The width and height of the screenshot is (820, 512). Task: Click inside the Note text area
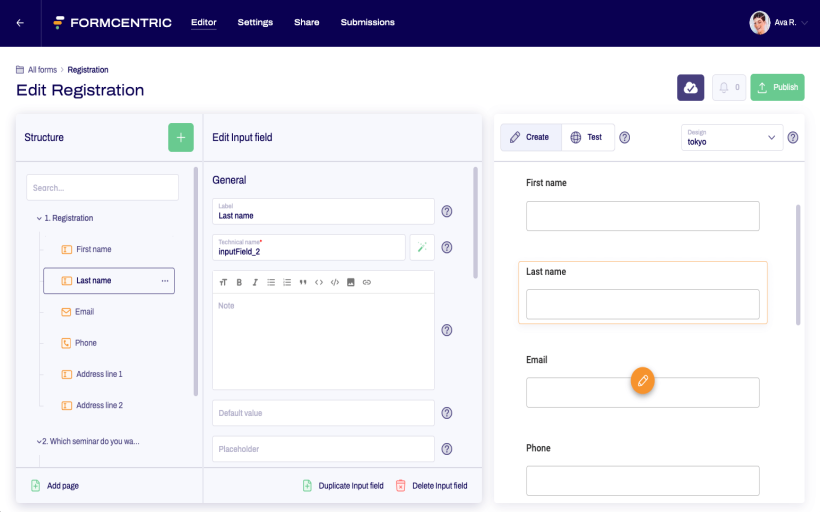point(323,341)
